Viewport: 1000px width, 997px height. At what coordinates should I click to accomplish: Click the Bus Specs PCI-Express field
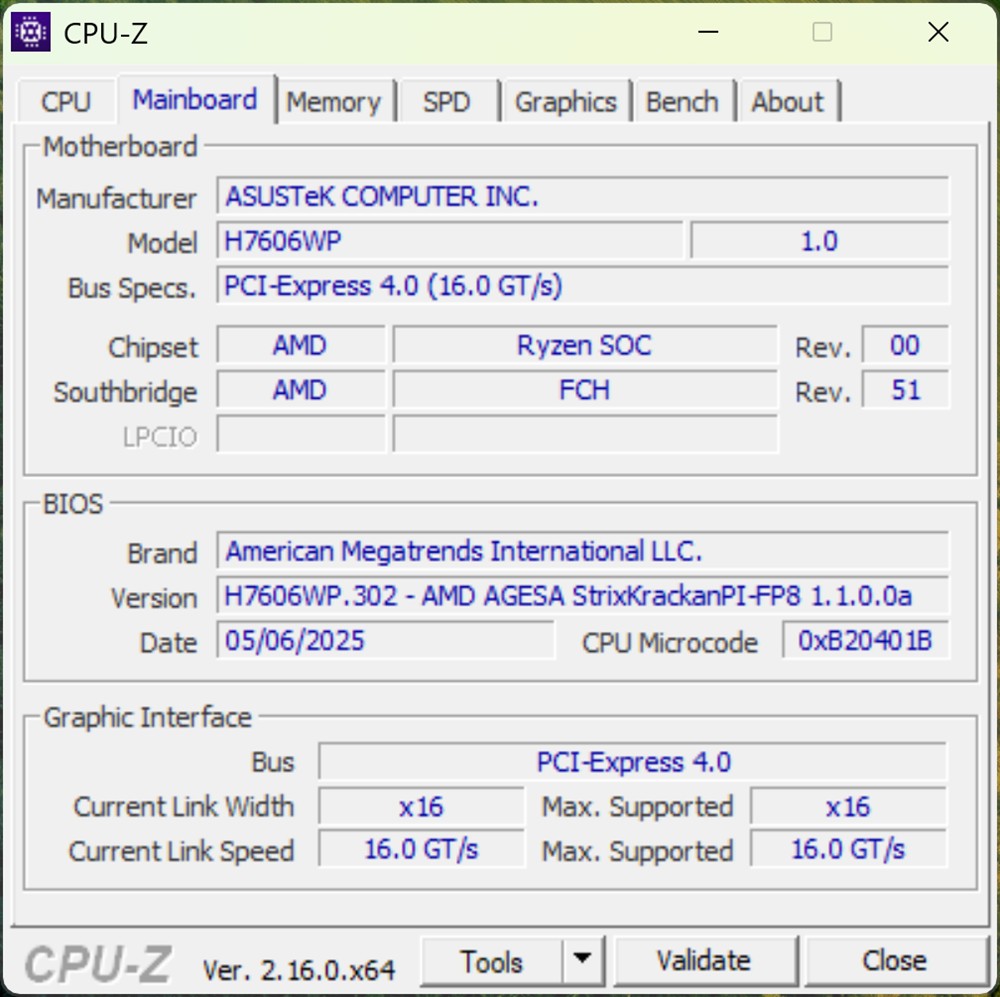point(582,287)
